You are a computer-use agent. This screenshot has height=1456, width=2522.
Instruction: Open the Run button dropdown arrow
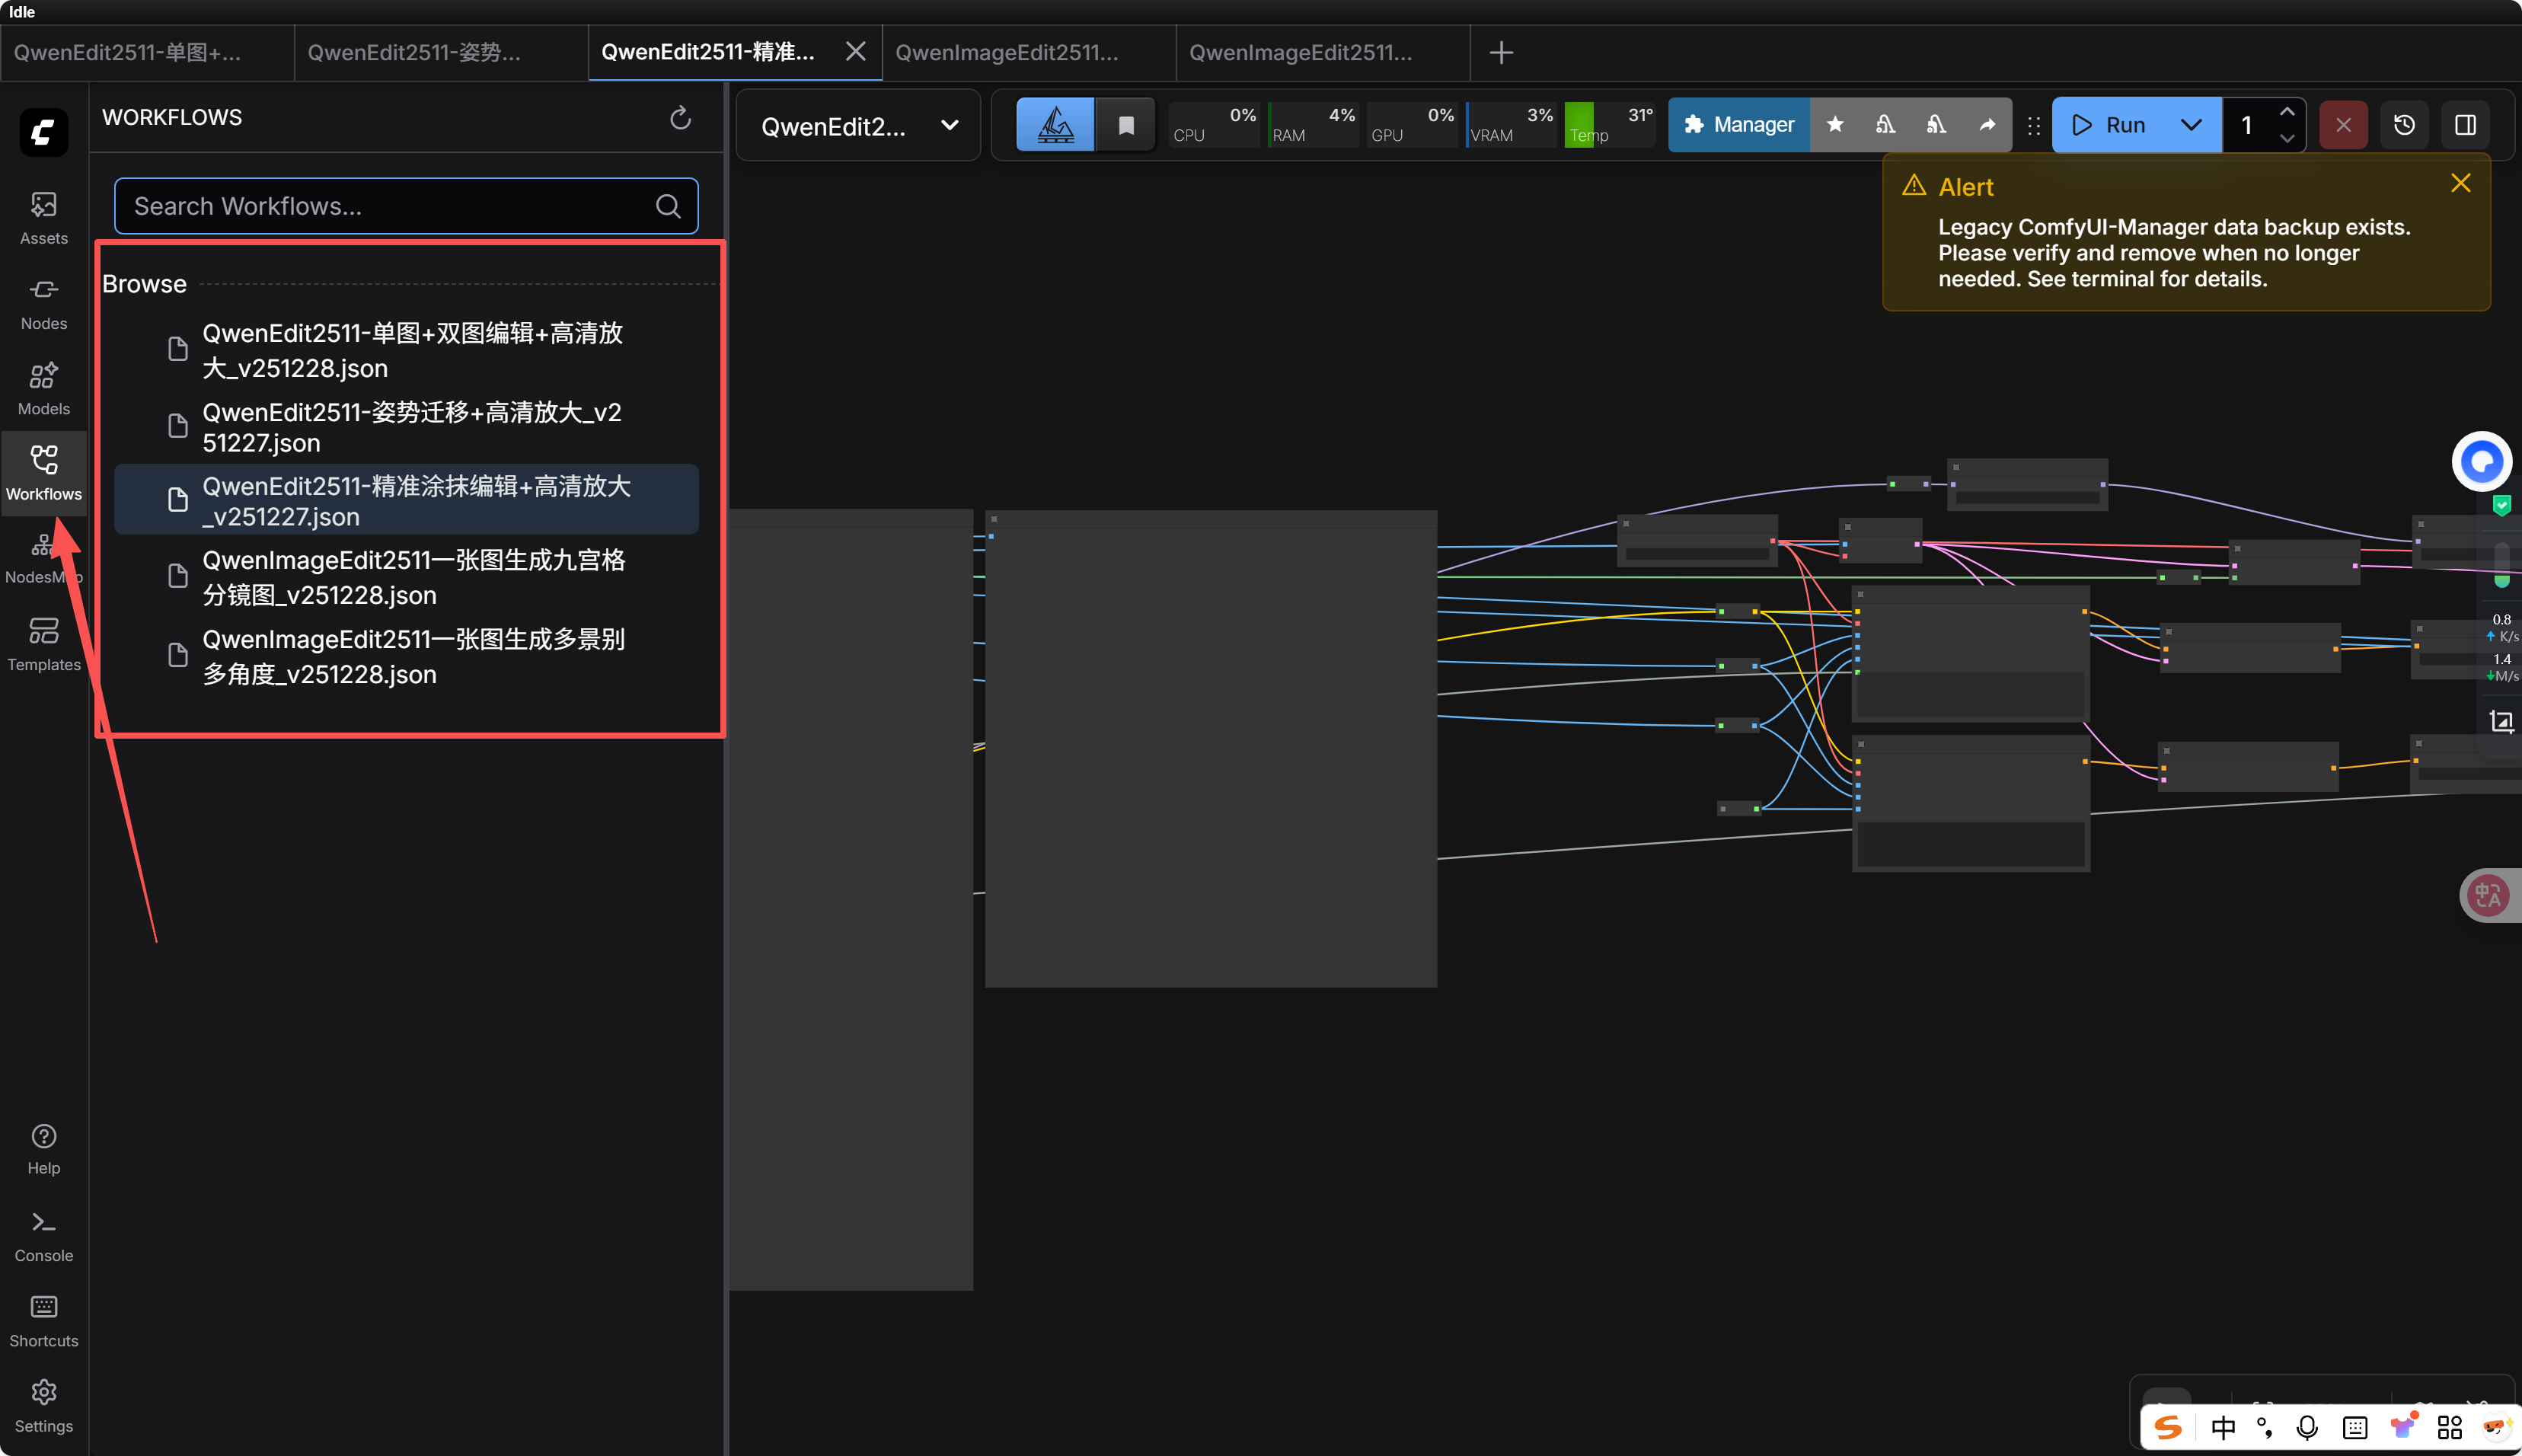tap(2190, 125)
